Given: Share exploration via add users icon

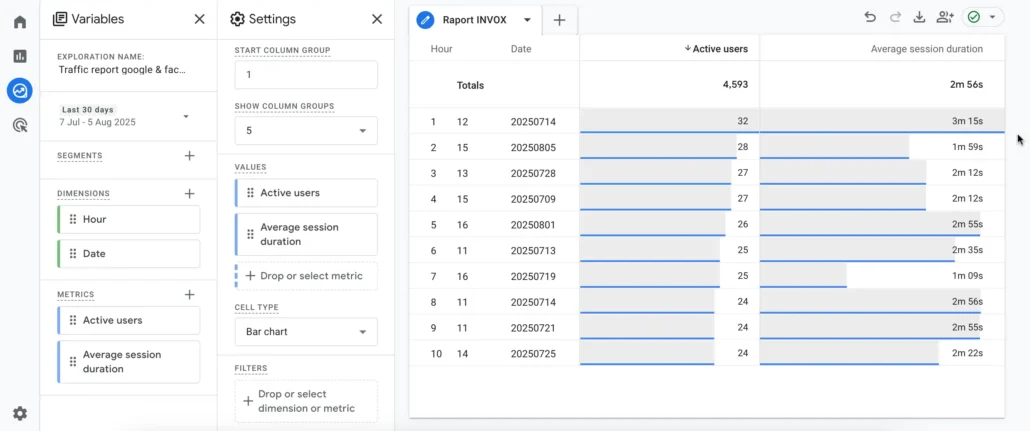Looking at the screenshot, I should 945,17.
